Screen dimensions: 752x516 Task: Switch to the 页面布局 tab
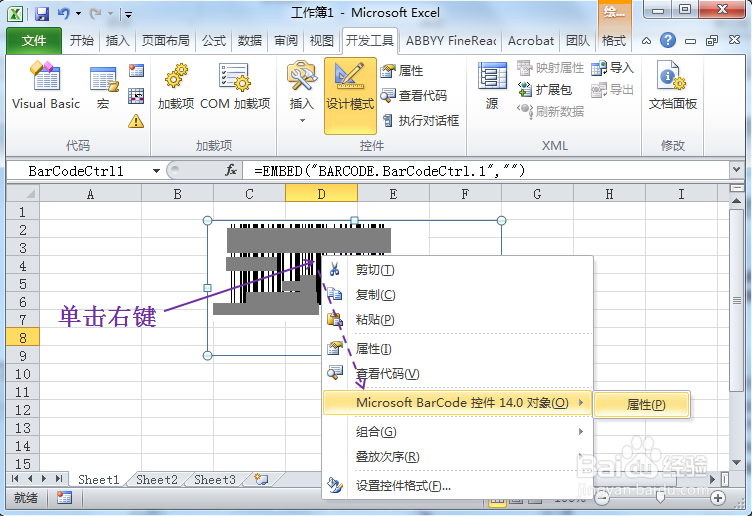pyautogui.click(x=166, y=41)
